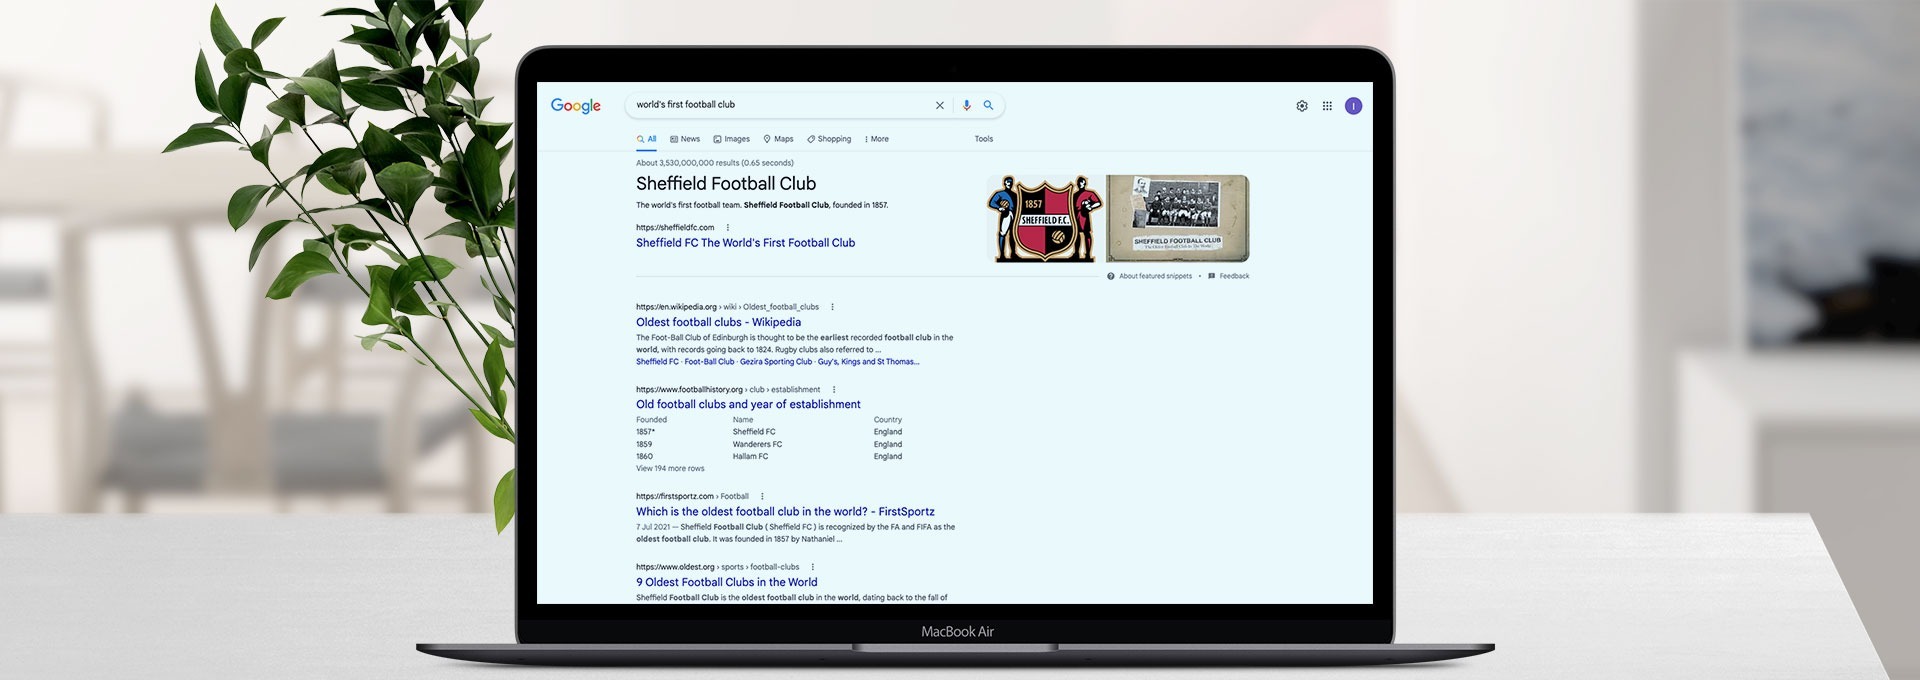Viewport: 1920px width, 680px height.
Task: Click the results count text
Action: point(715,163)
